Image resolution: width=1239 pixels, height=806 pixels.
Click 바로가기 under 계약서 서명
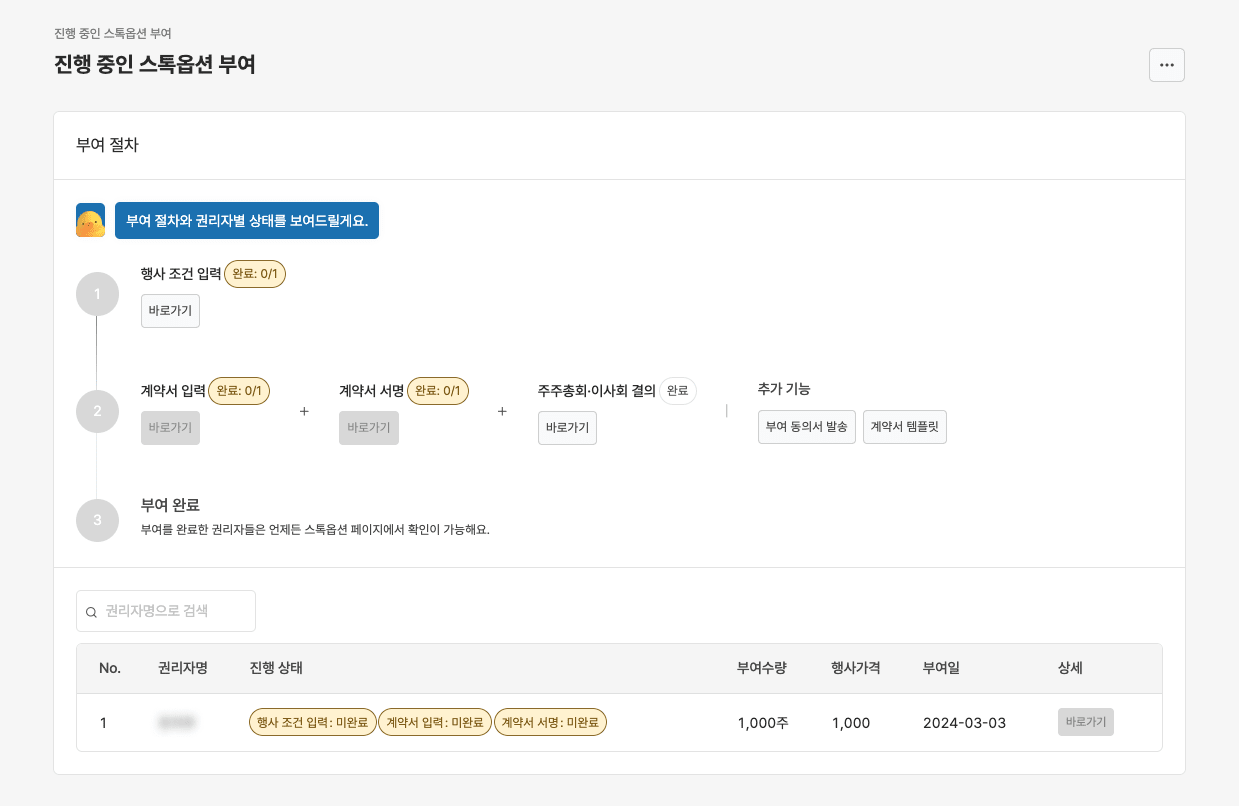(368, 428)
